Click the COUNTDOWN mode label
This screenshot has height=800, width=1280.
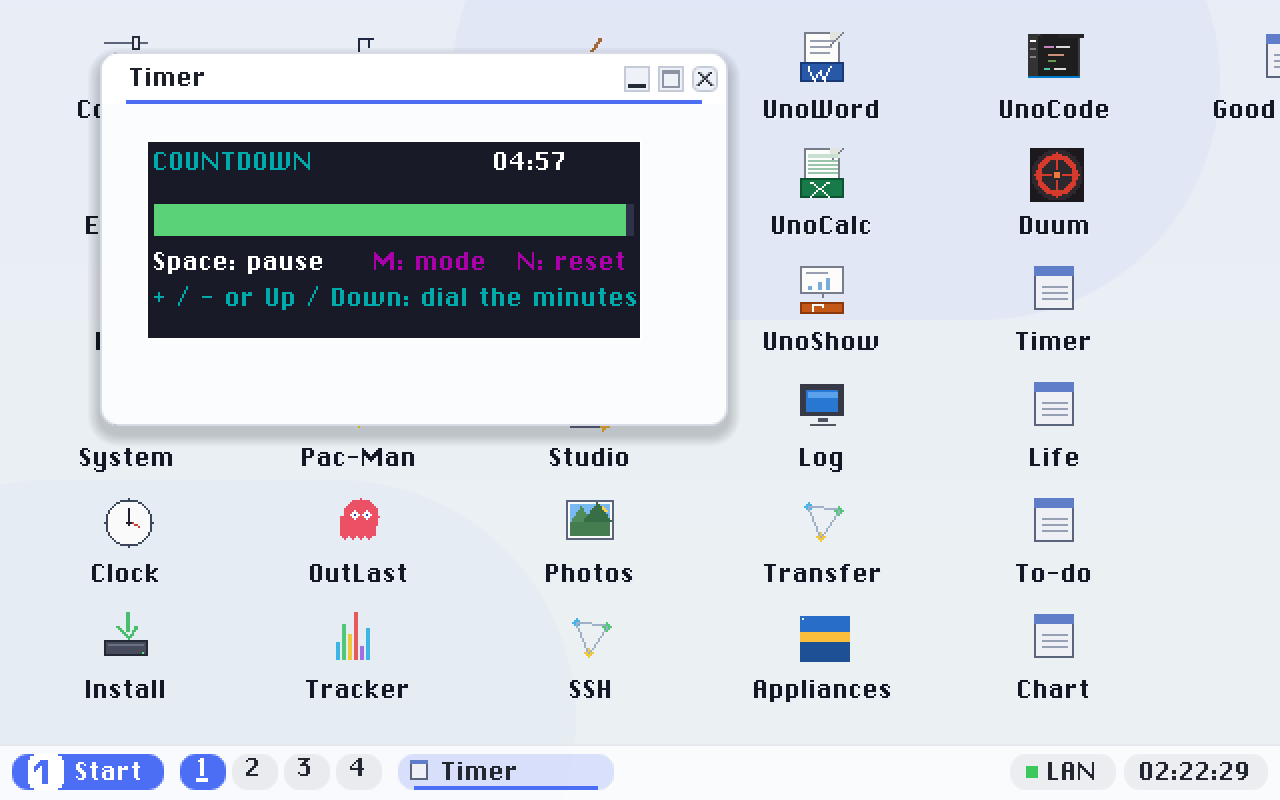click(232, 161)
